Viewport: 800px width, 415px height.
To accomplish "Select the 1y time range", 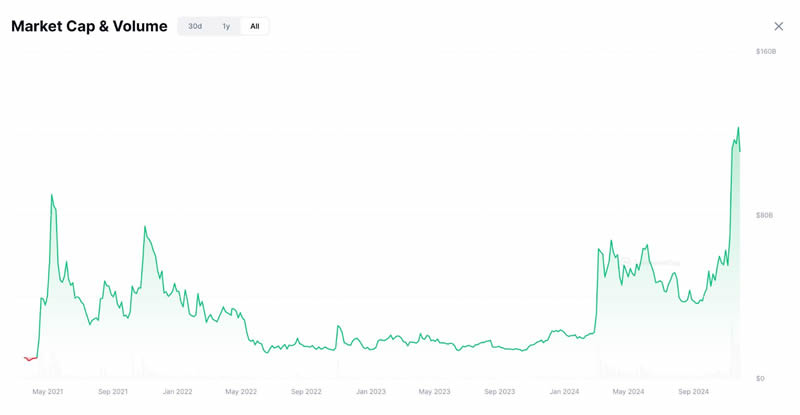I will (226, 26).
